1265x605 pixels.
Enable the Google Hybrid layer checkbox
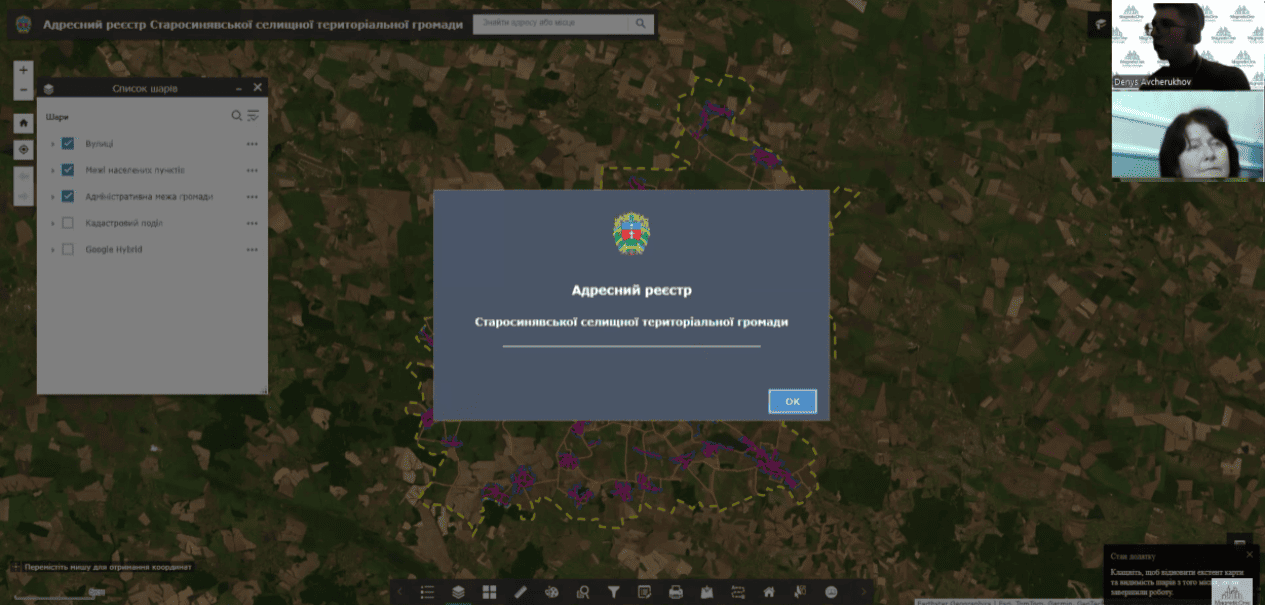tap(68, 250)
